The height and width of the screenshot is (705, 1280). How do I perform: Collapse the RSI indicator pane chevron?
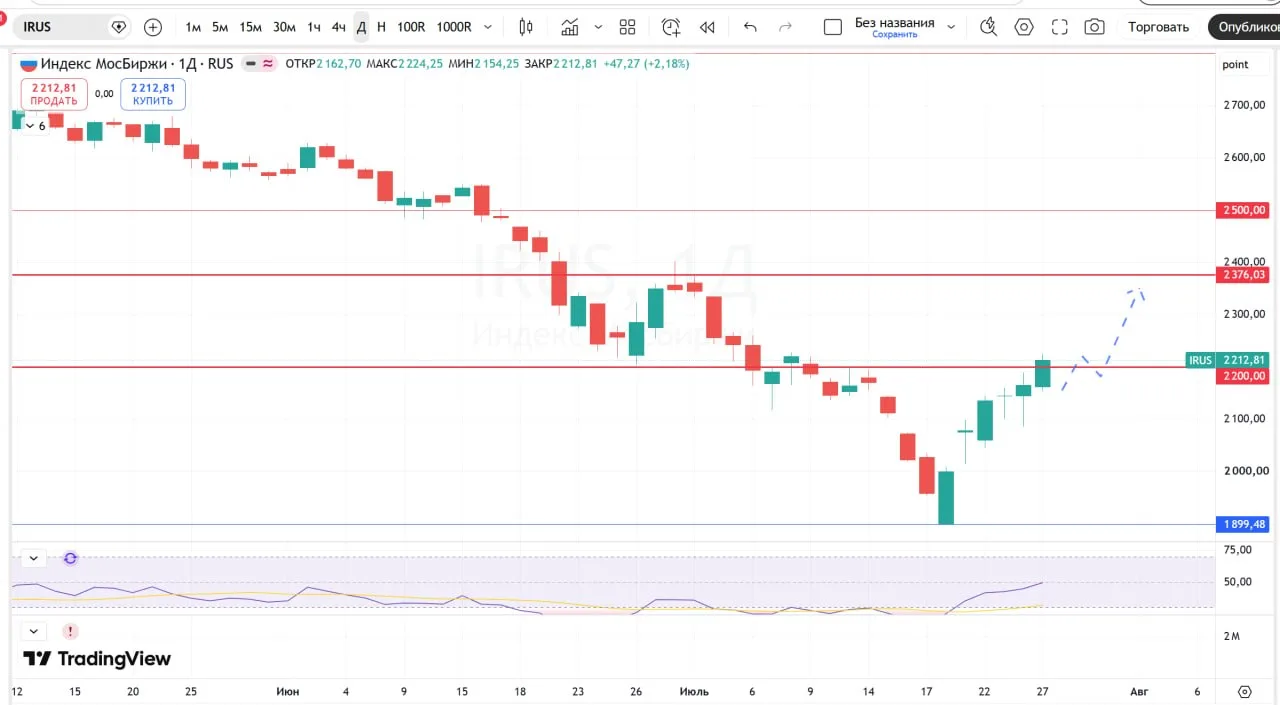pos(34,559)
